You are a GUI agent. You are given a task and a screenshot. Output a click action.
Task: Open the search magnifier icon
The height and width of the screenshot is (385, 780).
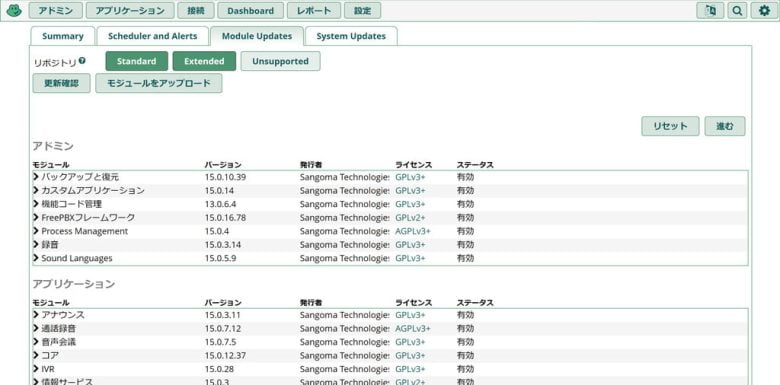[737, 10]
